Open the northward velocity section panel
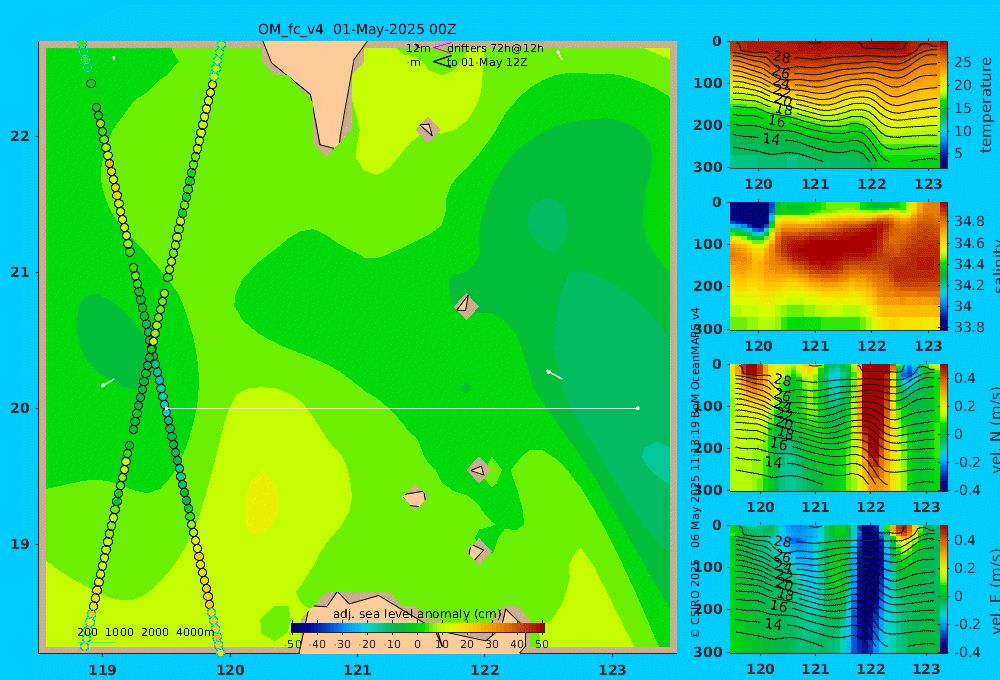The width and height of the screenshot is (1000, 680). 834,427
